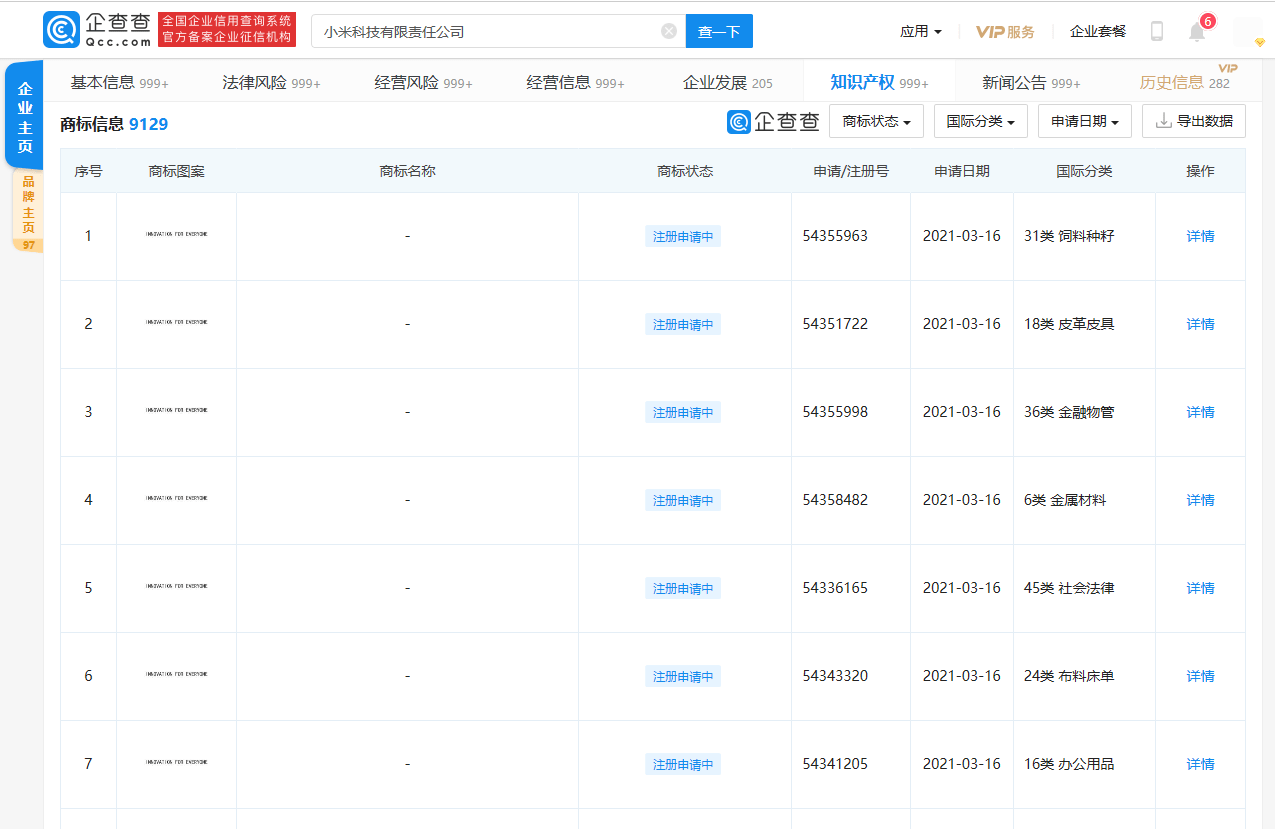Expand the 应用 dropdown menu
Screen dimensions: 1275x829
tap(920, 32)
